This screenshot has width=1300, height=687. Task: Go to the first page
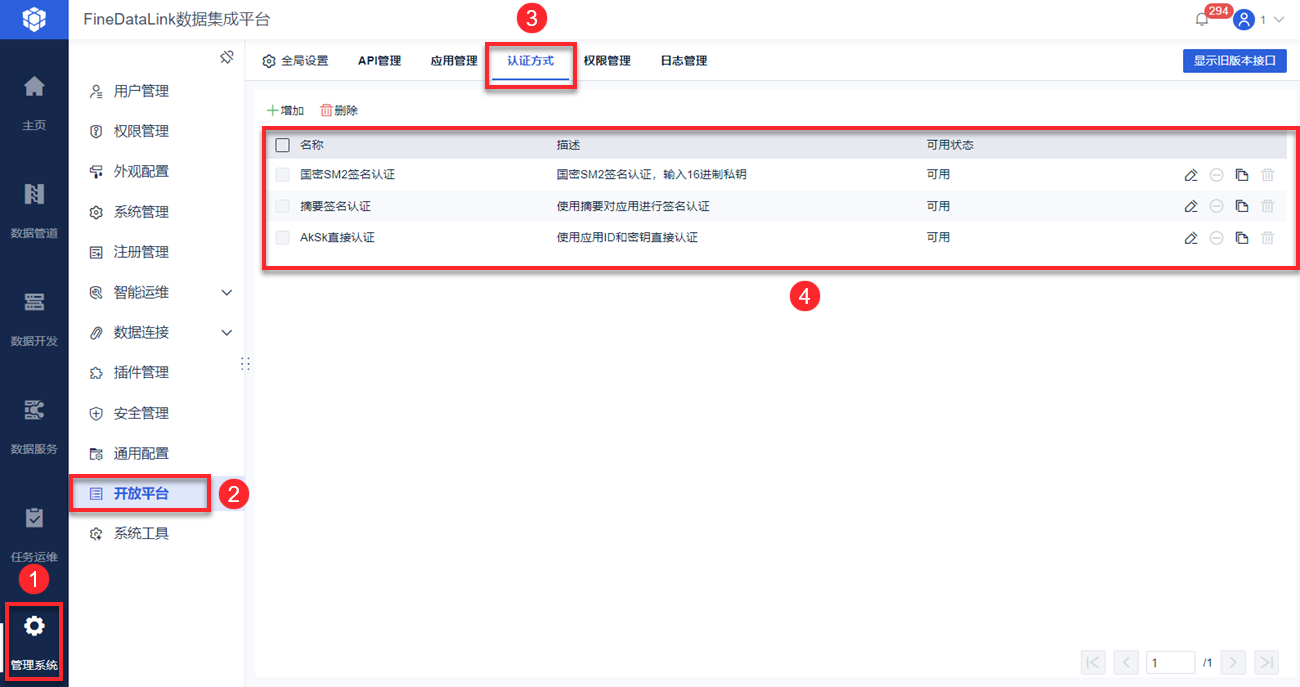pyautogui.click(x=1093, y=662)
